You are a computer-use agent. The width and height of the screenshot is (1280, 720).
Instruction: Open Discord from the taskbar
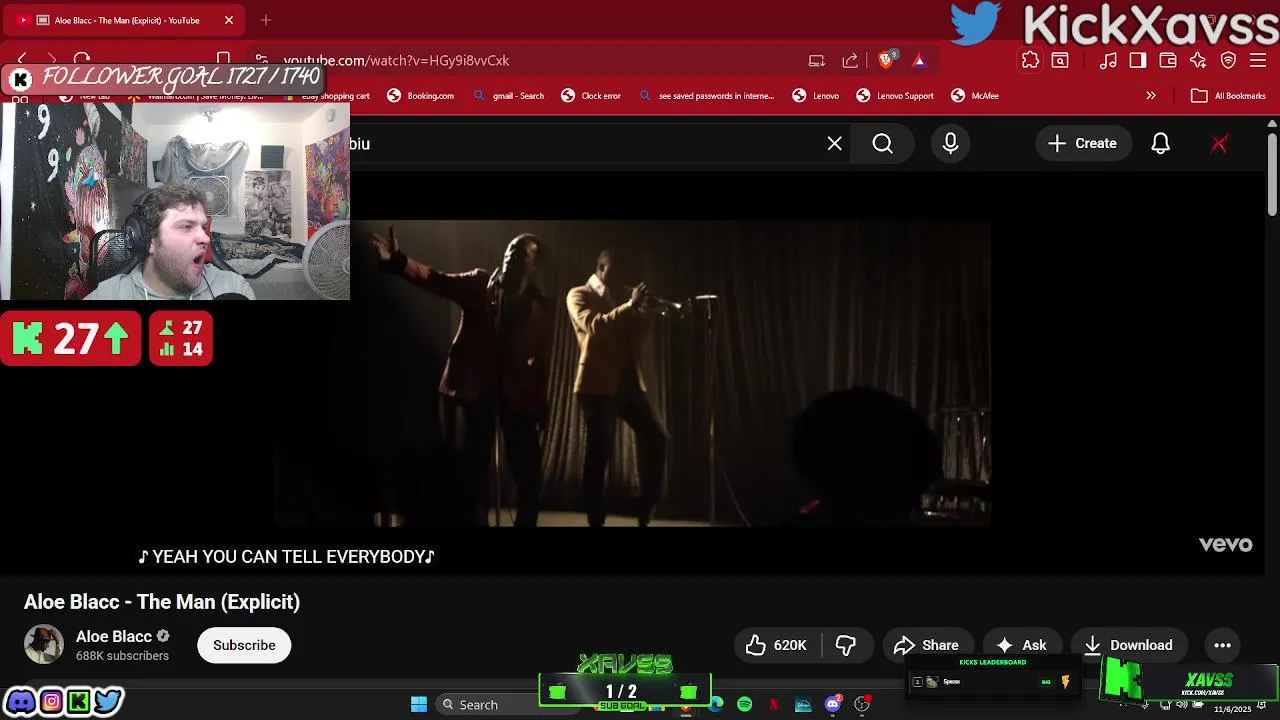click(x=833, y=705)
